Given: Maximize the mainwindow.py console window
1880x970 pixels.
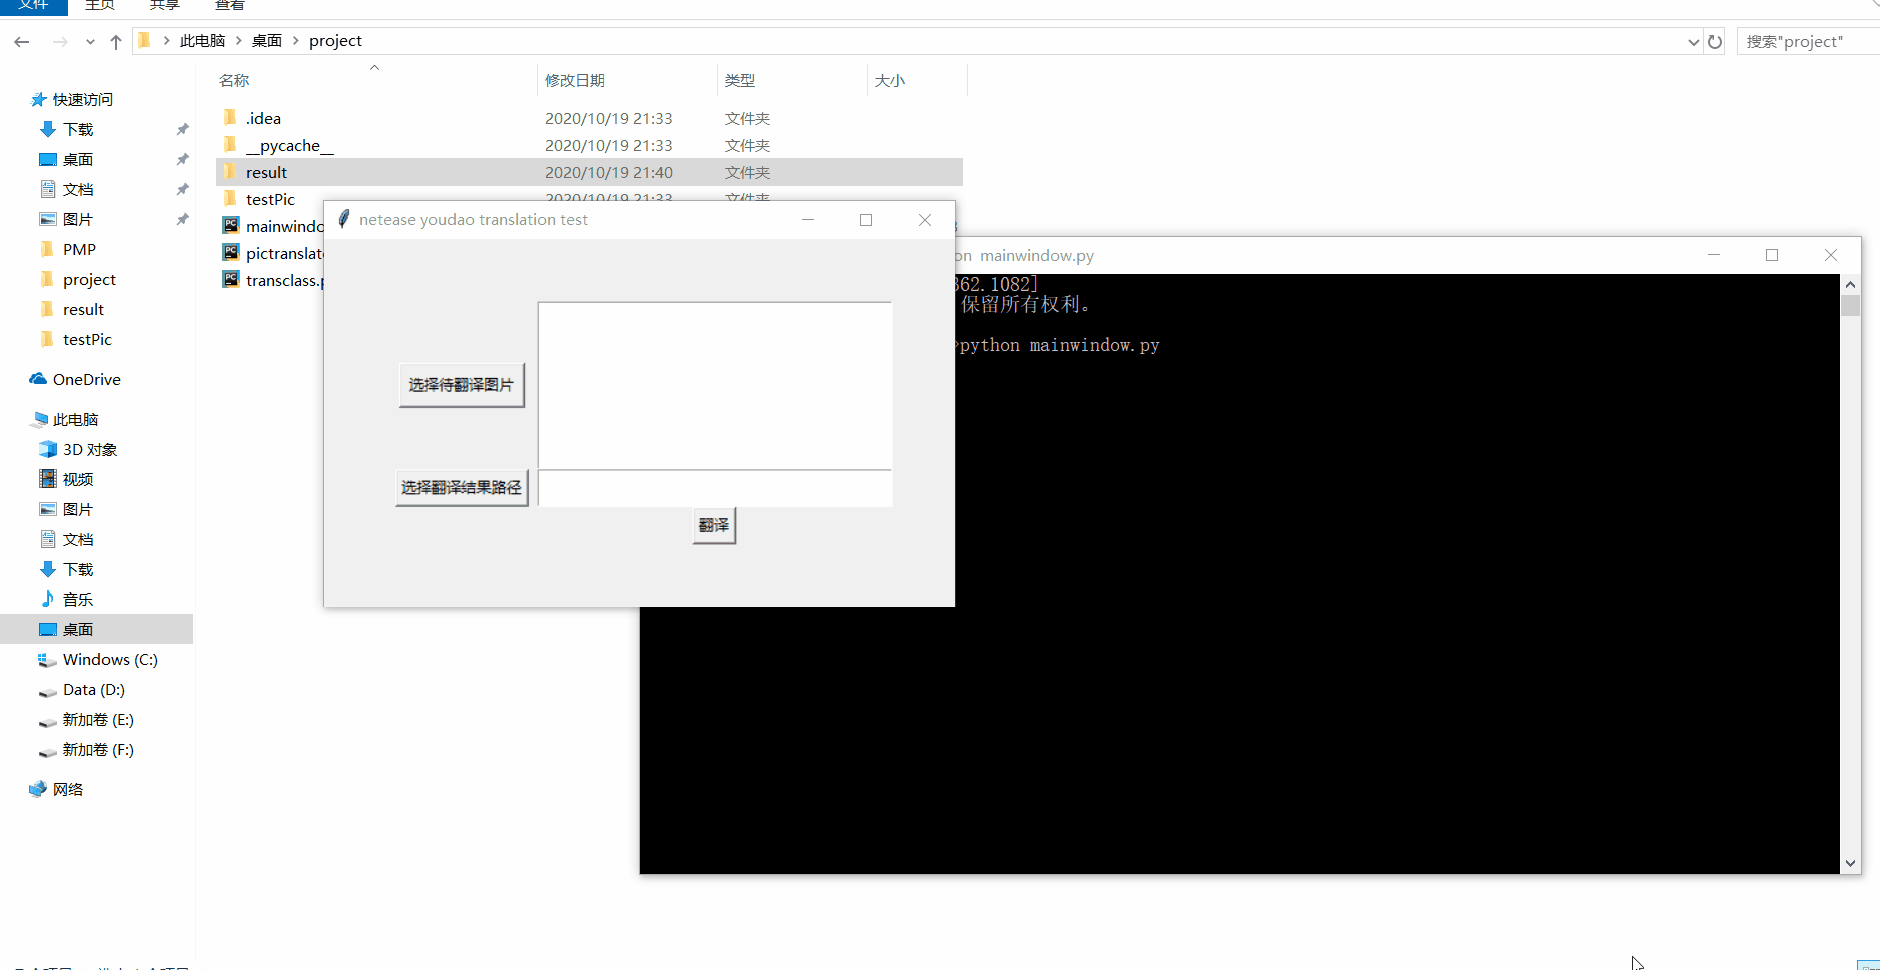Looking at the screenshot, I should [x=1772, y=255].
